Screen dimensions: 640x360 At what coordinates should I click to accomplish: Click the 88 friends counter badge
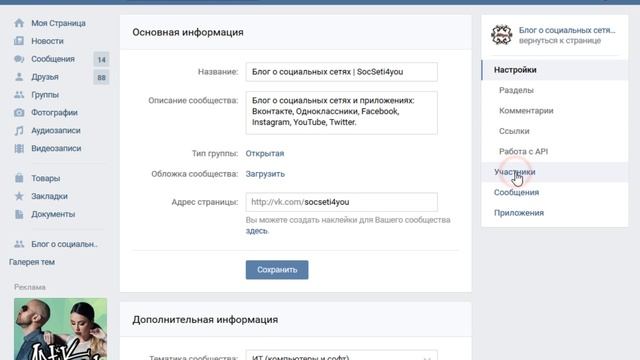point(101,77)
